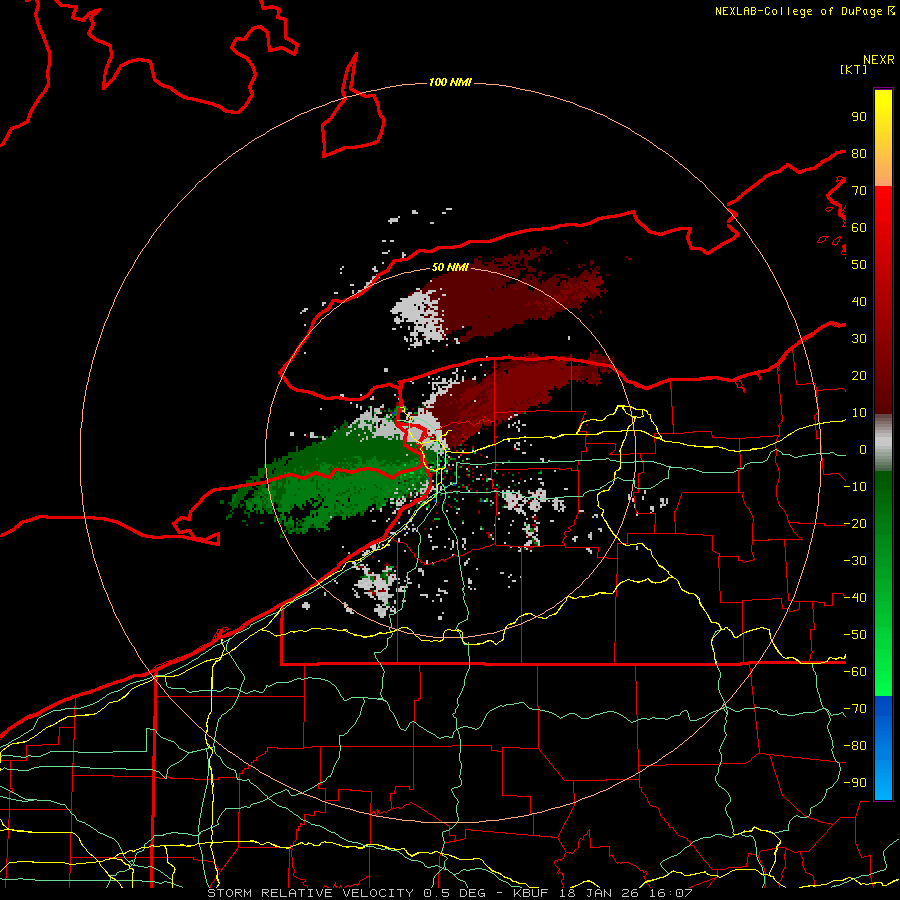Click the Storm Relative Velocity caption at bottom
Viewport: 900px width, 900px height.
pyautogui.click(x=449, y=893)
